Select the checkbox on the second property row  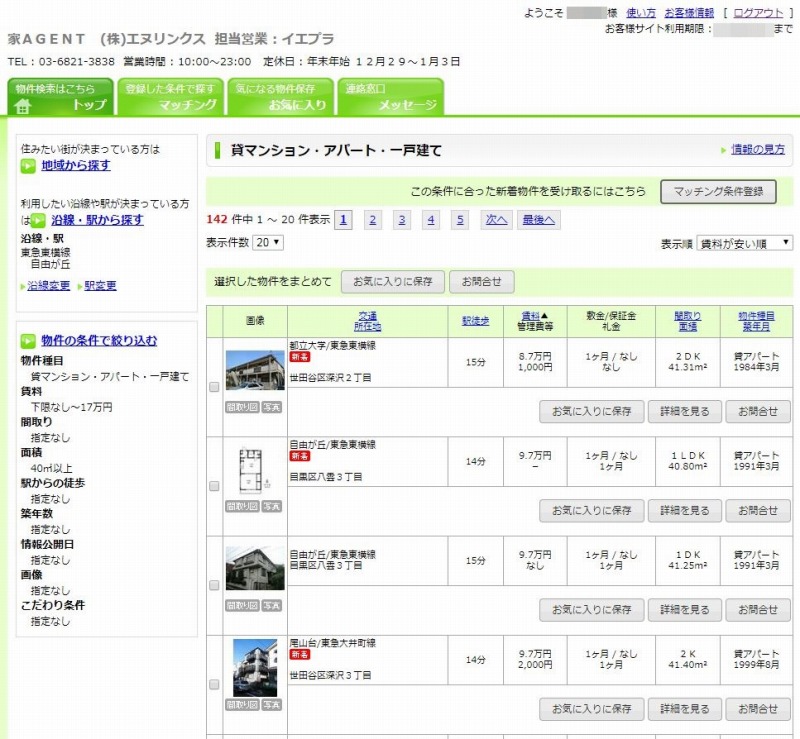click(214, 486)
